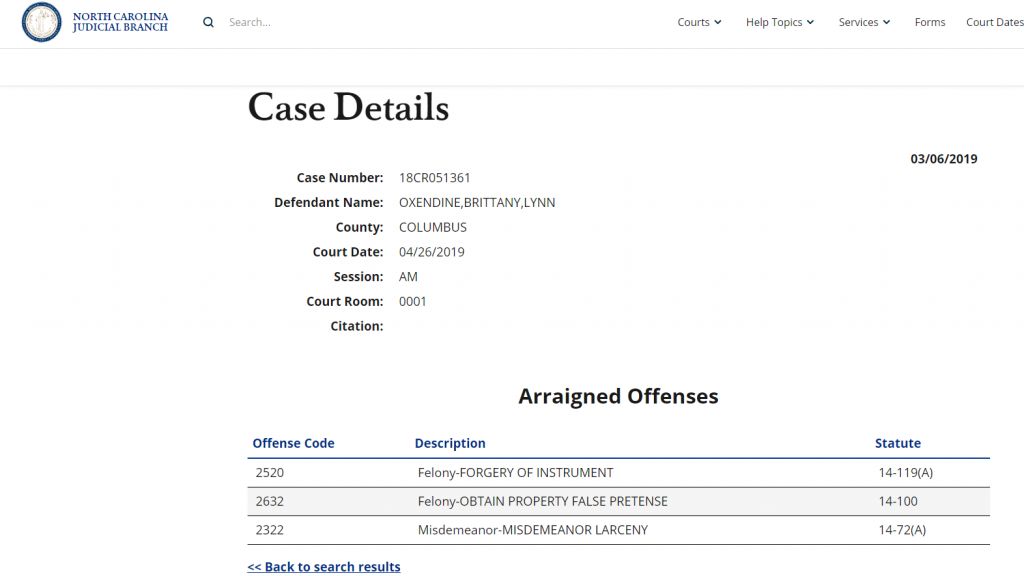This screenshot has height=576, width=1024.
Task: Click case number 18CR051361
Action: pyautogui.click(x=434, y=178)
